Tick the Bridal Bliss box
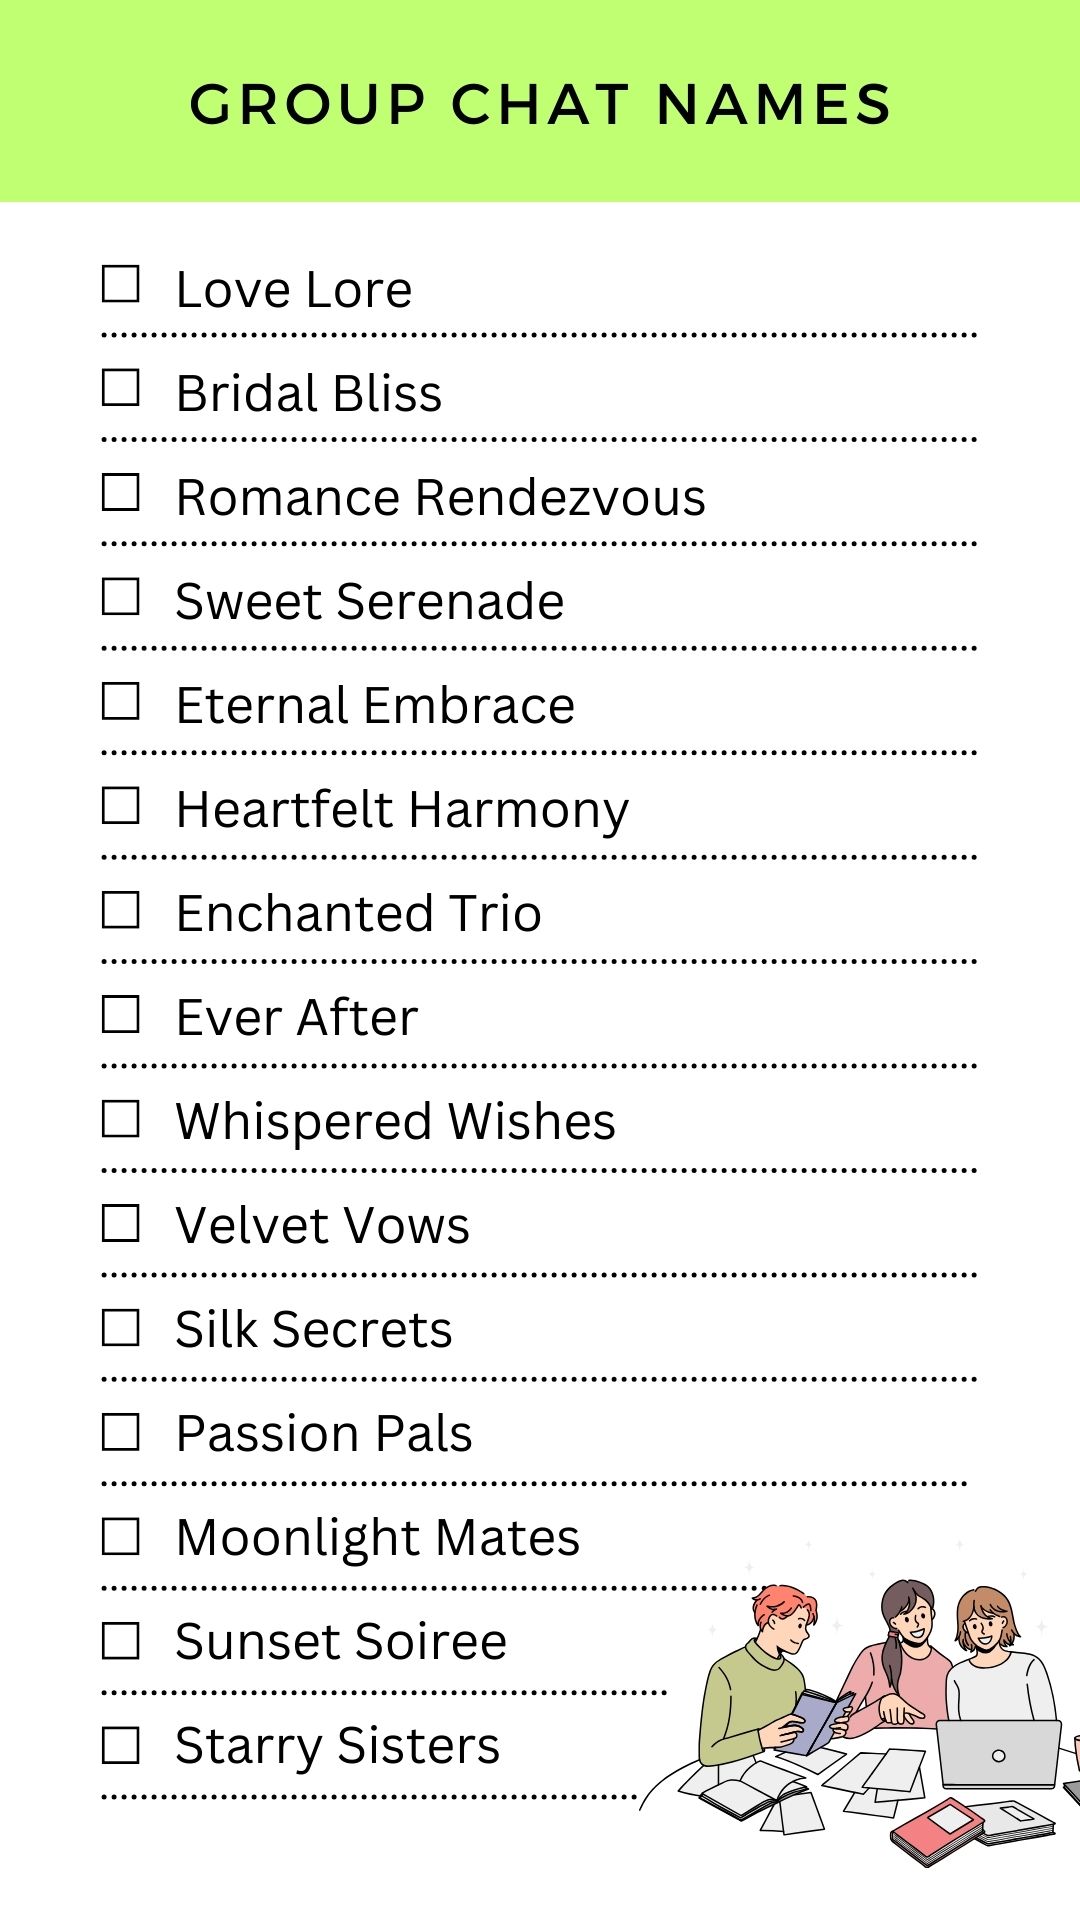This screenshot has height=1920, width=1080. pos(121,388)
